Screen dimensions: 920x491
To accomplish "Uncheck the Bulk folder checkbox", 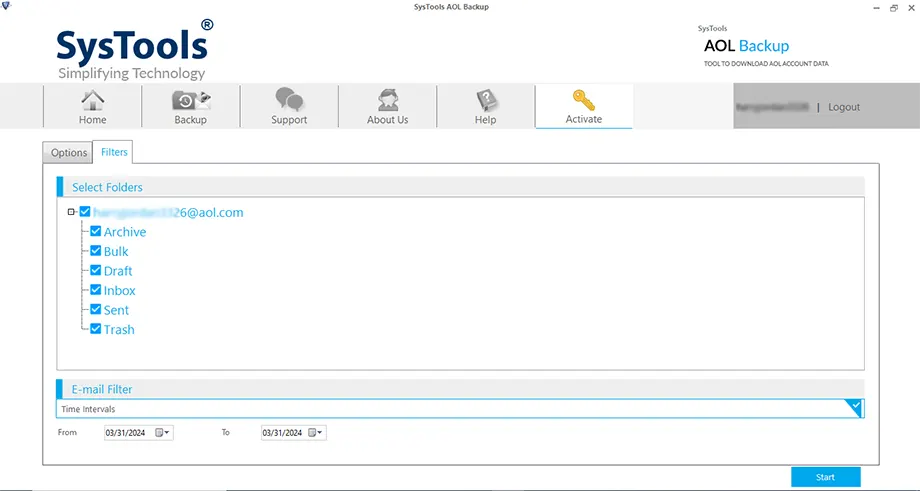I will tap(96, 250).
